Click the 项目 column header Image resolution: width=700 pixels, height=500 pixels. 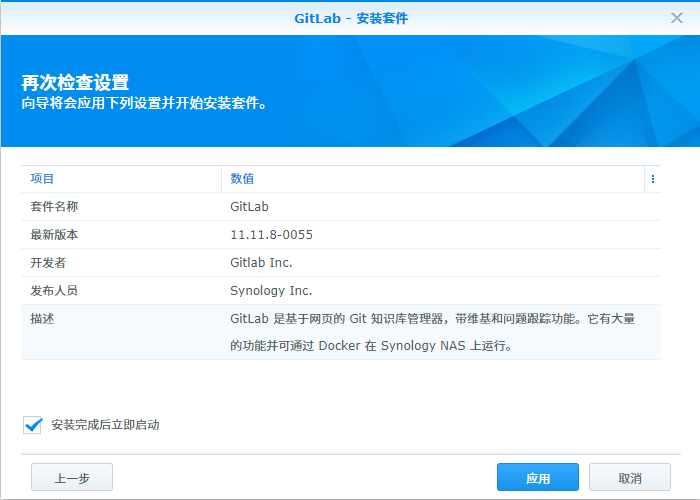121,179
